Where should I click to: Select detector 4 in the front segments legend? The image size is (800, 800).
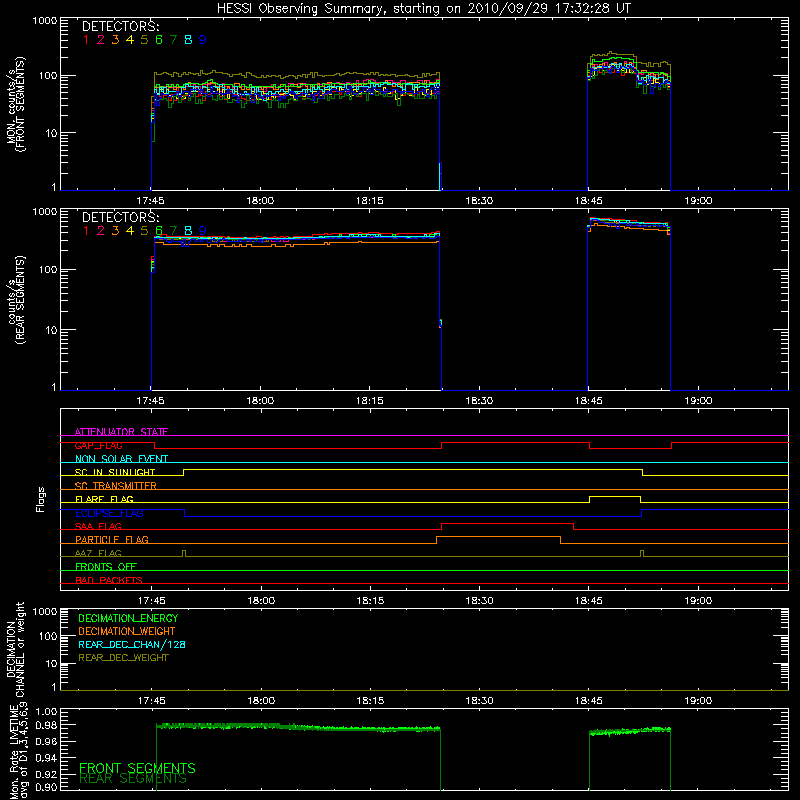click(130, 40)
